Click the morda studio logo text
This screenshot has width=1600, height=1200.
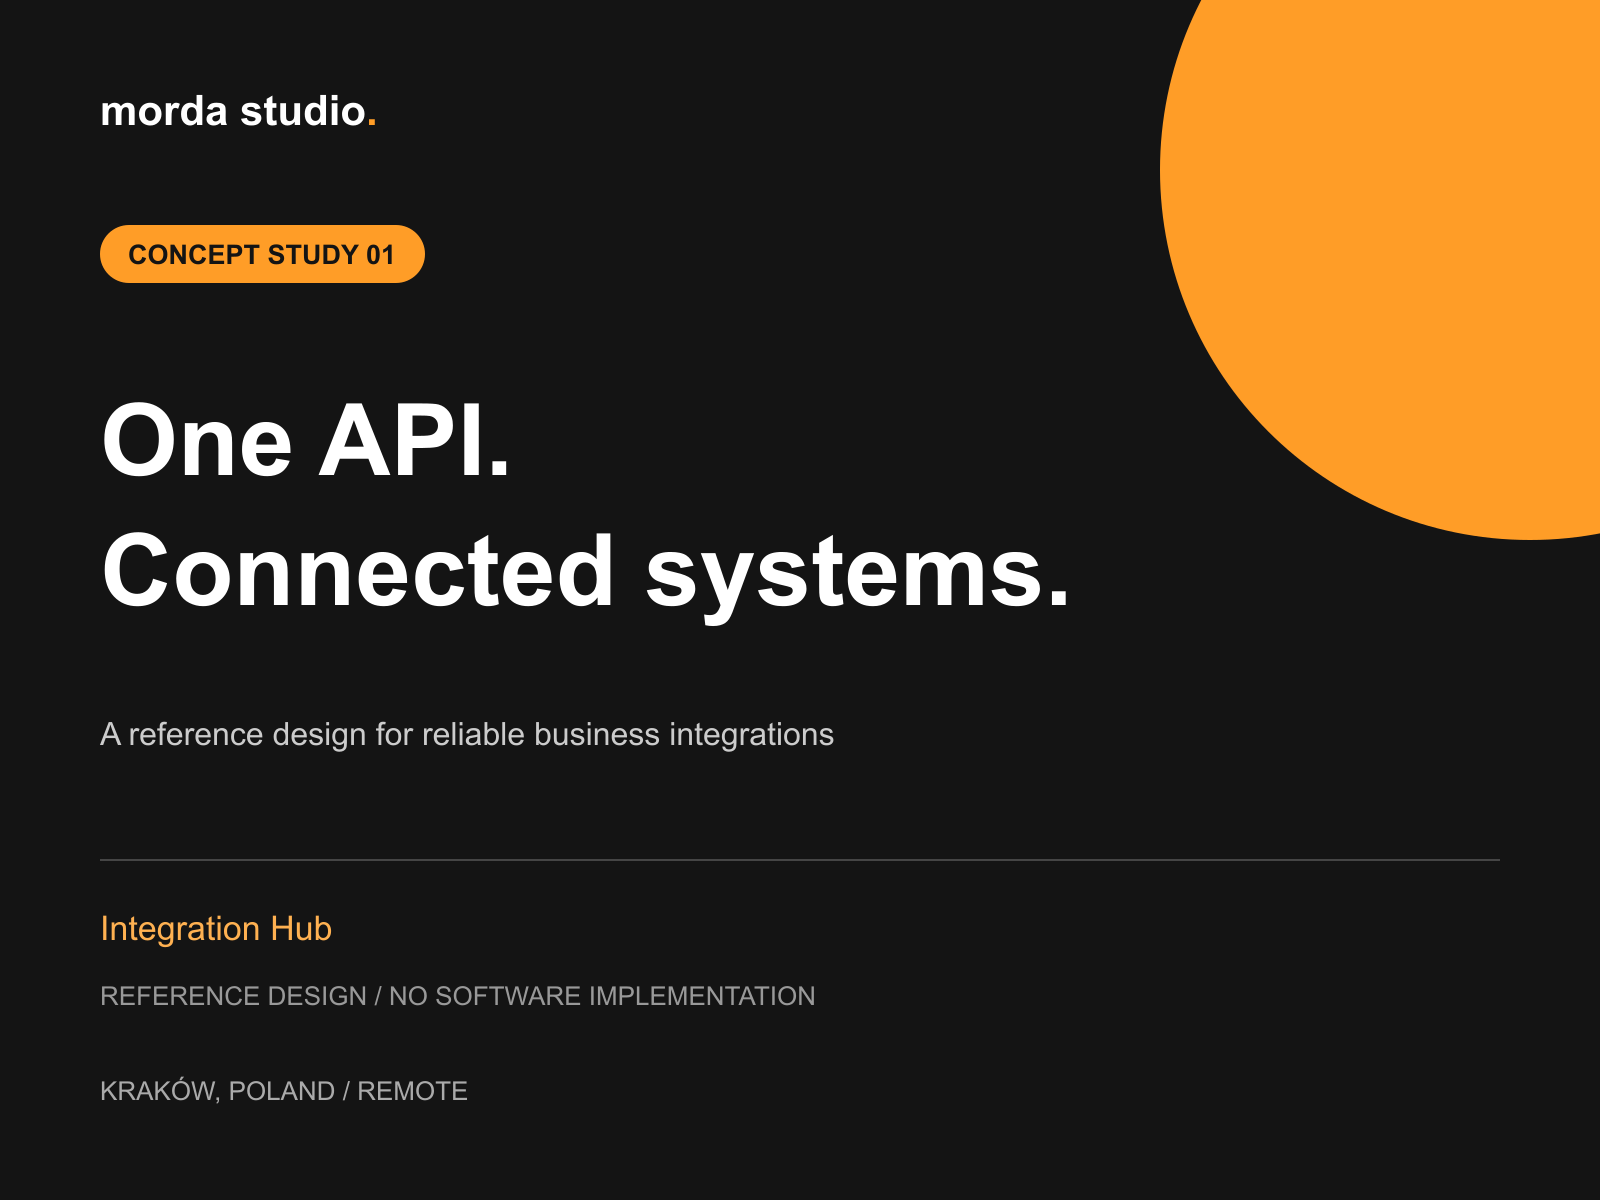coord(238,111)
